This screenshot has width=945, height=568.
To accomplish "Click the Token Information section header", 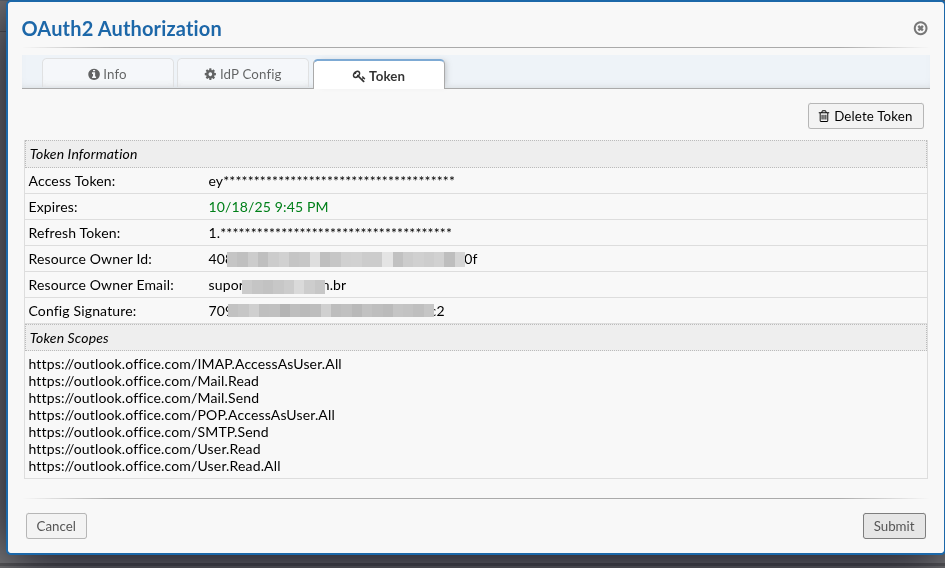I will click(x=84, y=154).
